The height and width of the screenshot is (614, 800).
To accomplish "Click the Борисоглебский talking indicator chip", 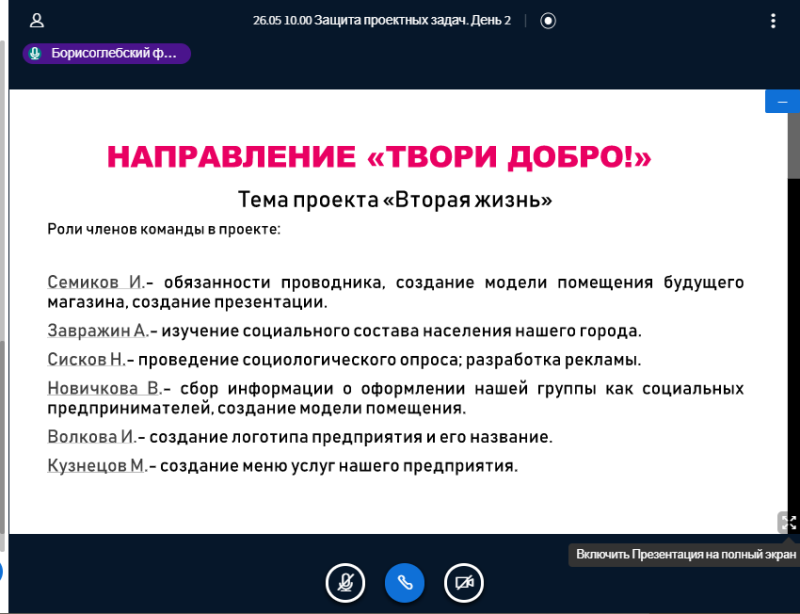I will point(107,54).
